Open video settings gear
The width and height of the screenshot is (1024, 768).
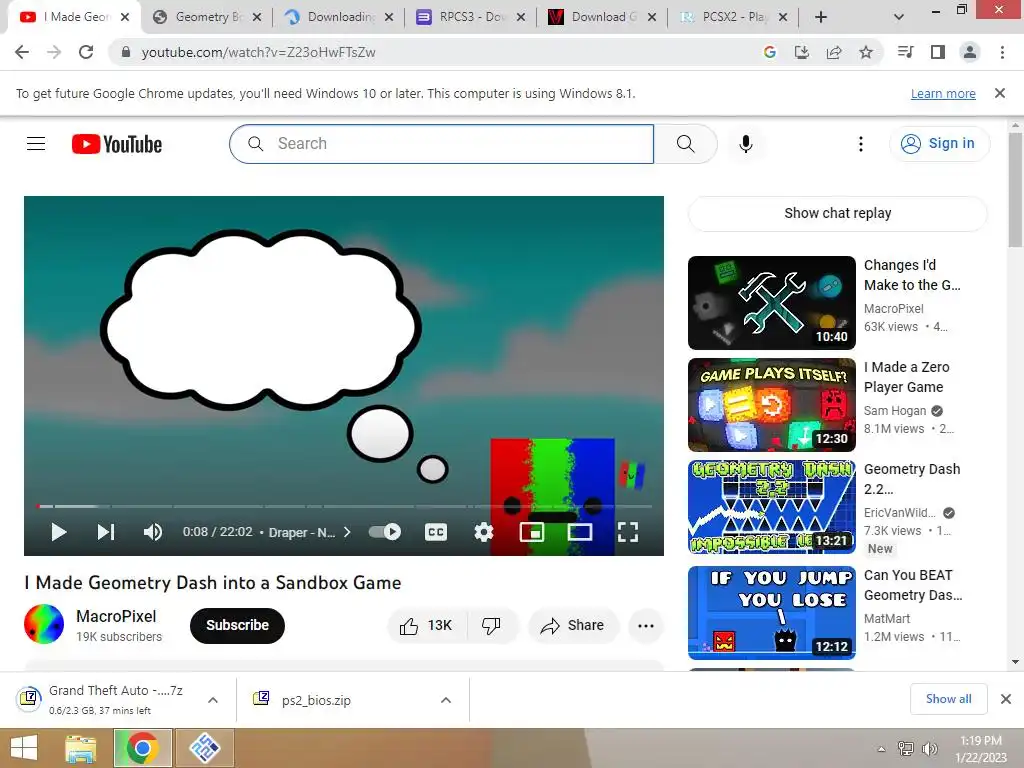[x=483, y=532]
